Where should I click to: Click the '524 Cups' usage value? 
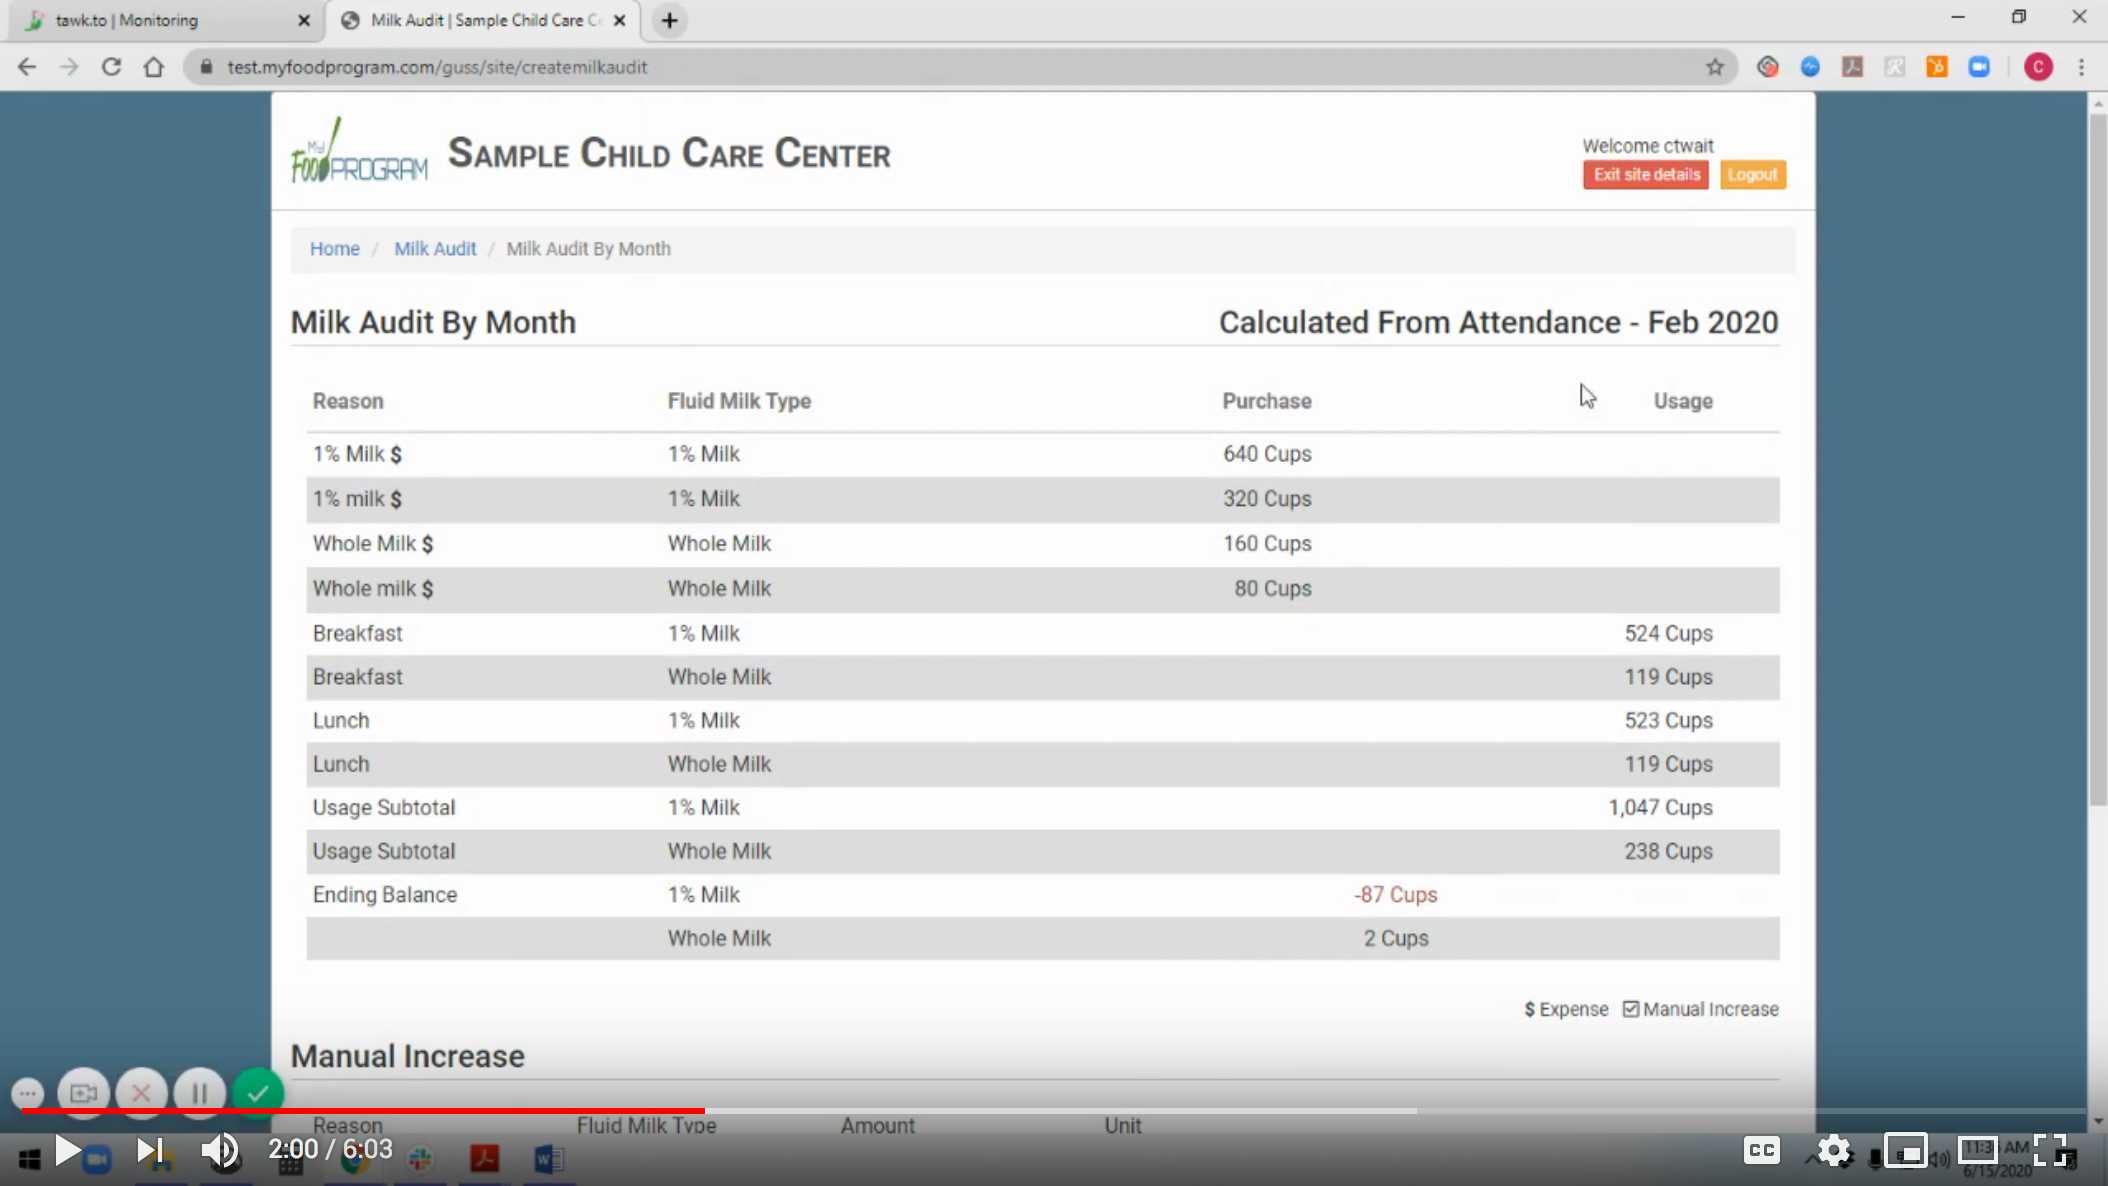(x=1668, y=634)
